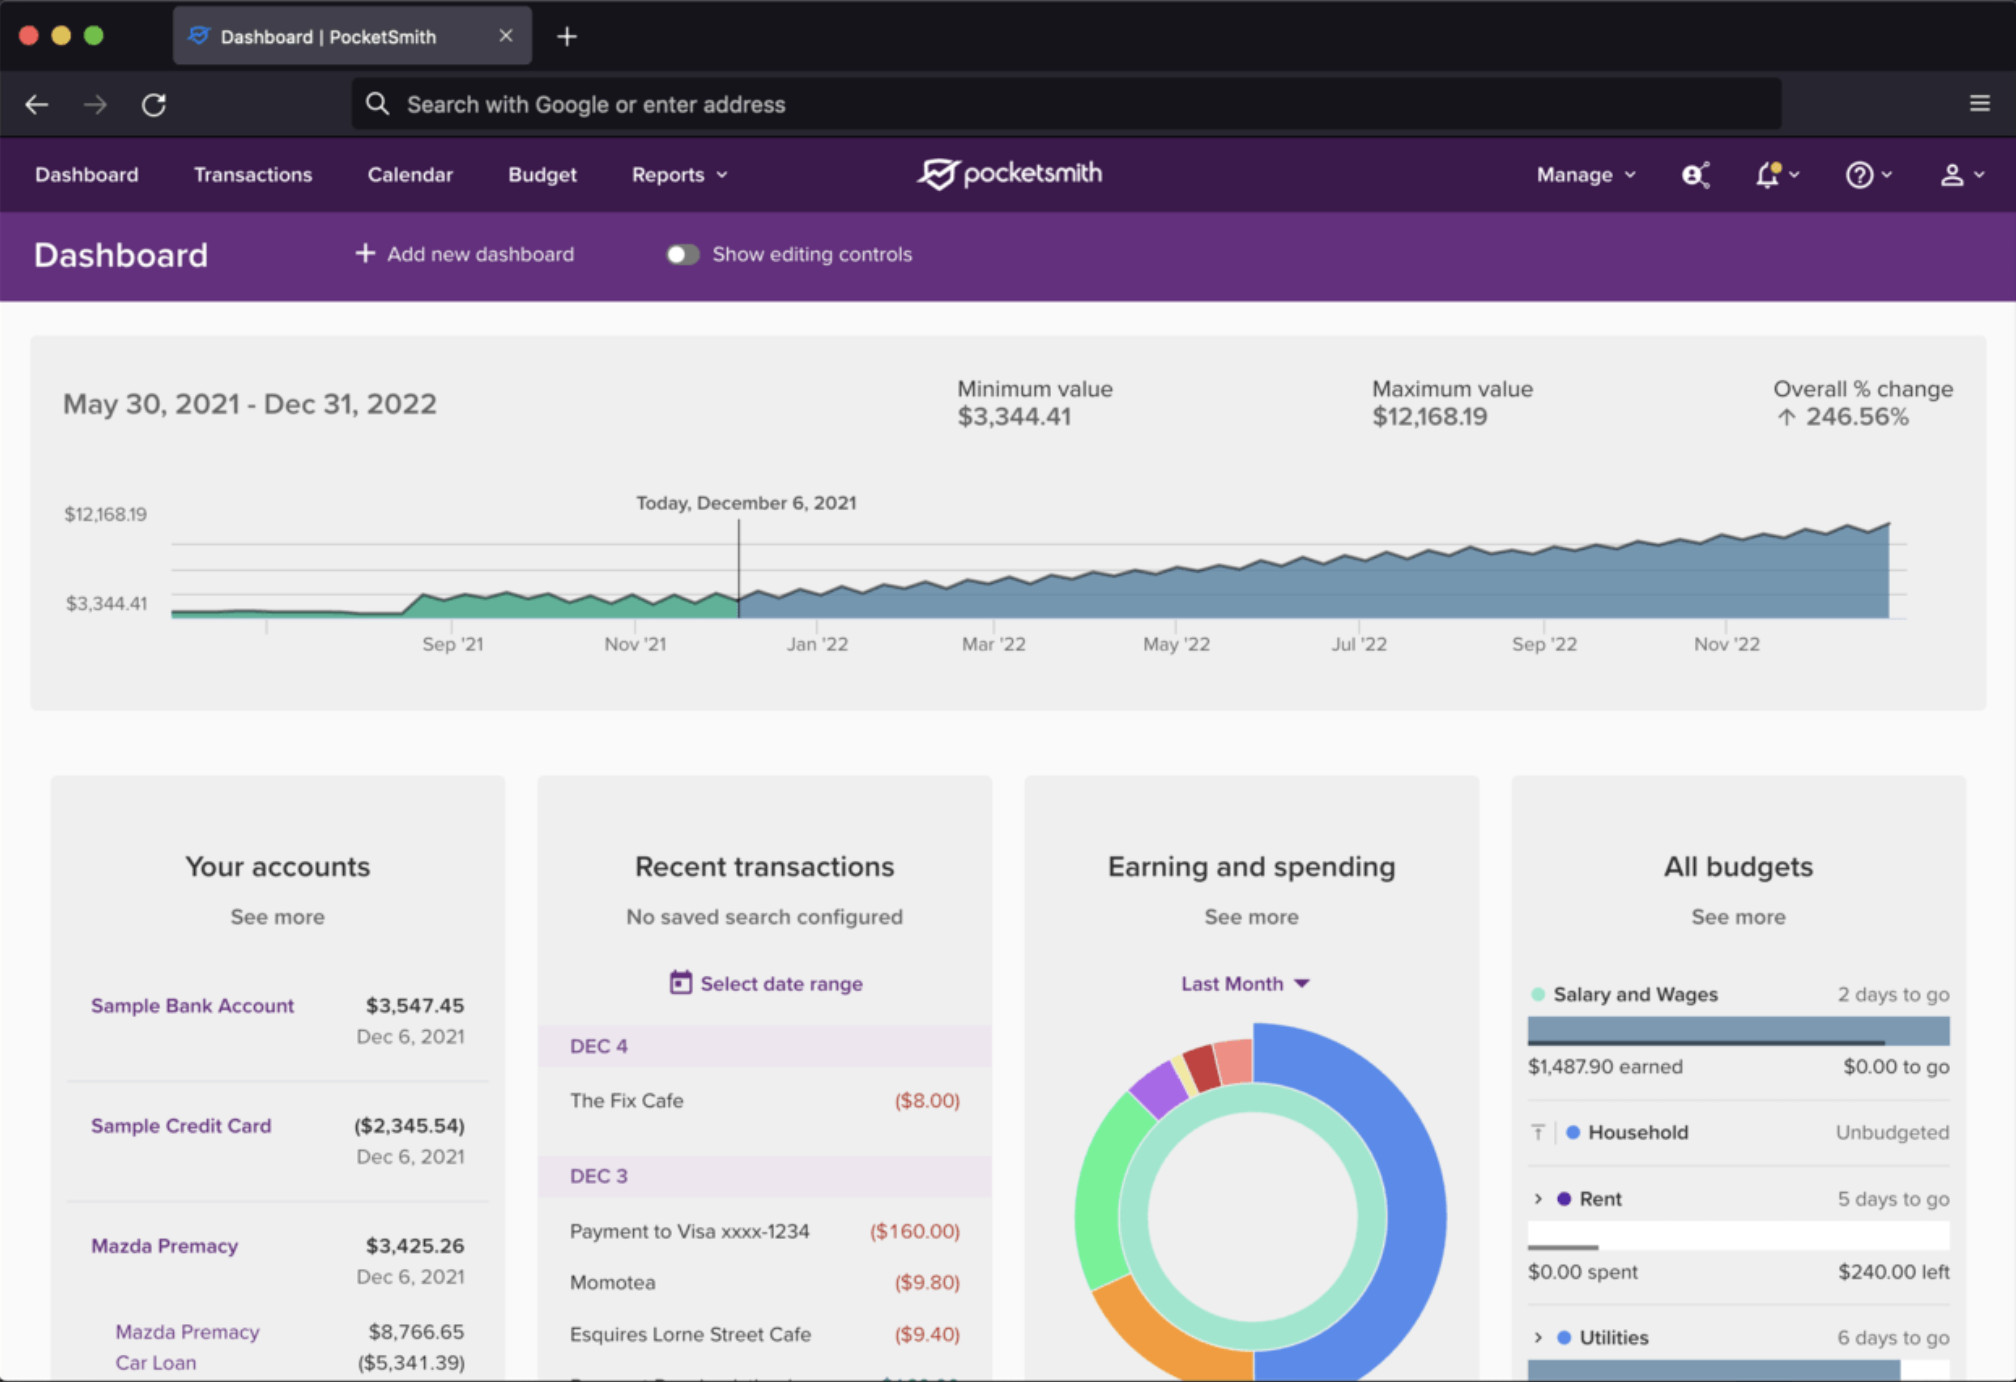Open Mazda Premacy Car Loan sub-account
The height and width of the screenshot is (1382, 2016).
(x=187, y=1346)
